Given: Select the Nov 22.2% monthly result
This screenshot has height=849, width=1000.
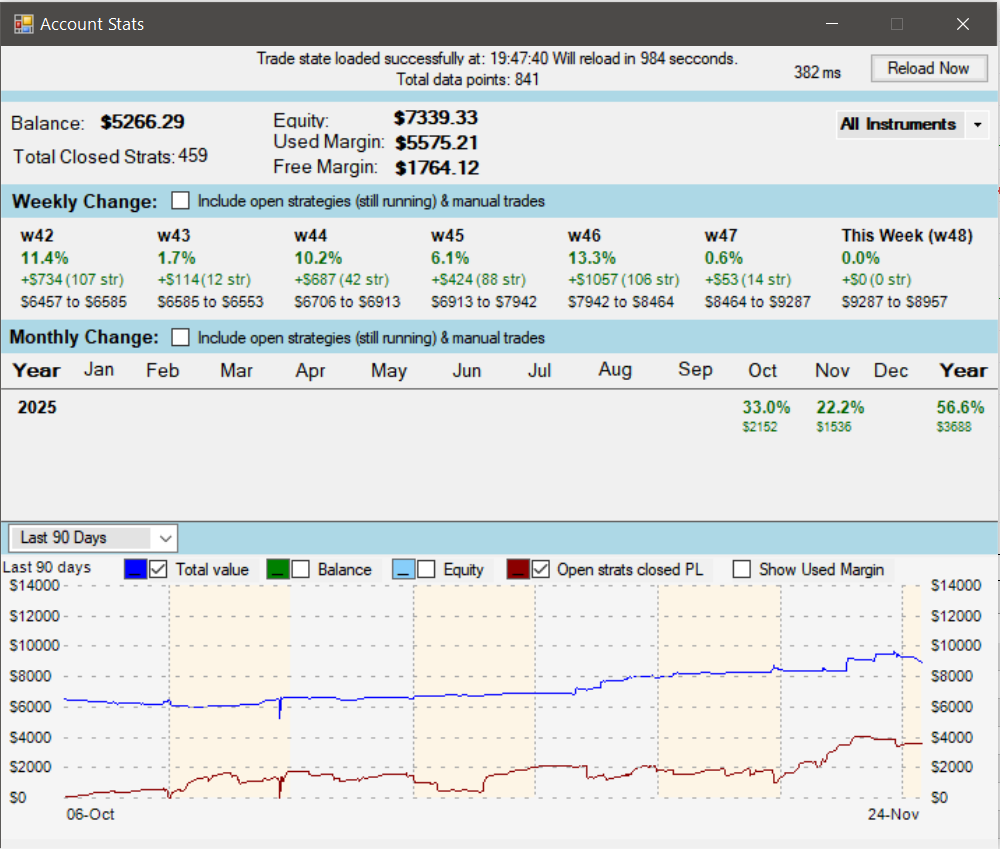Looking at the screenshot, I should tap(840, 408).
